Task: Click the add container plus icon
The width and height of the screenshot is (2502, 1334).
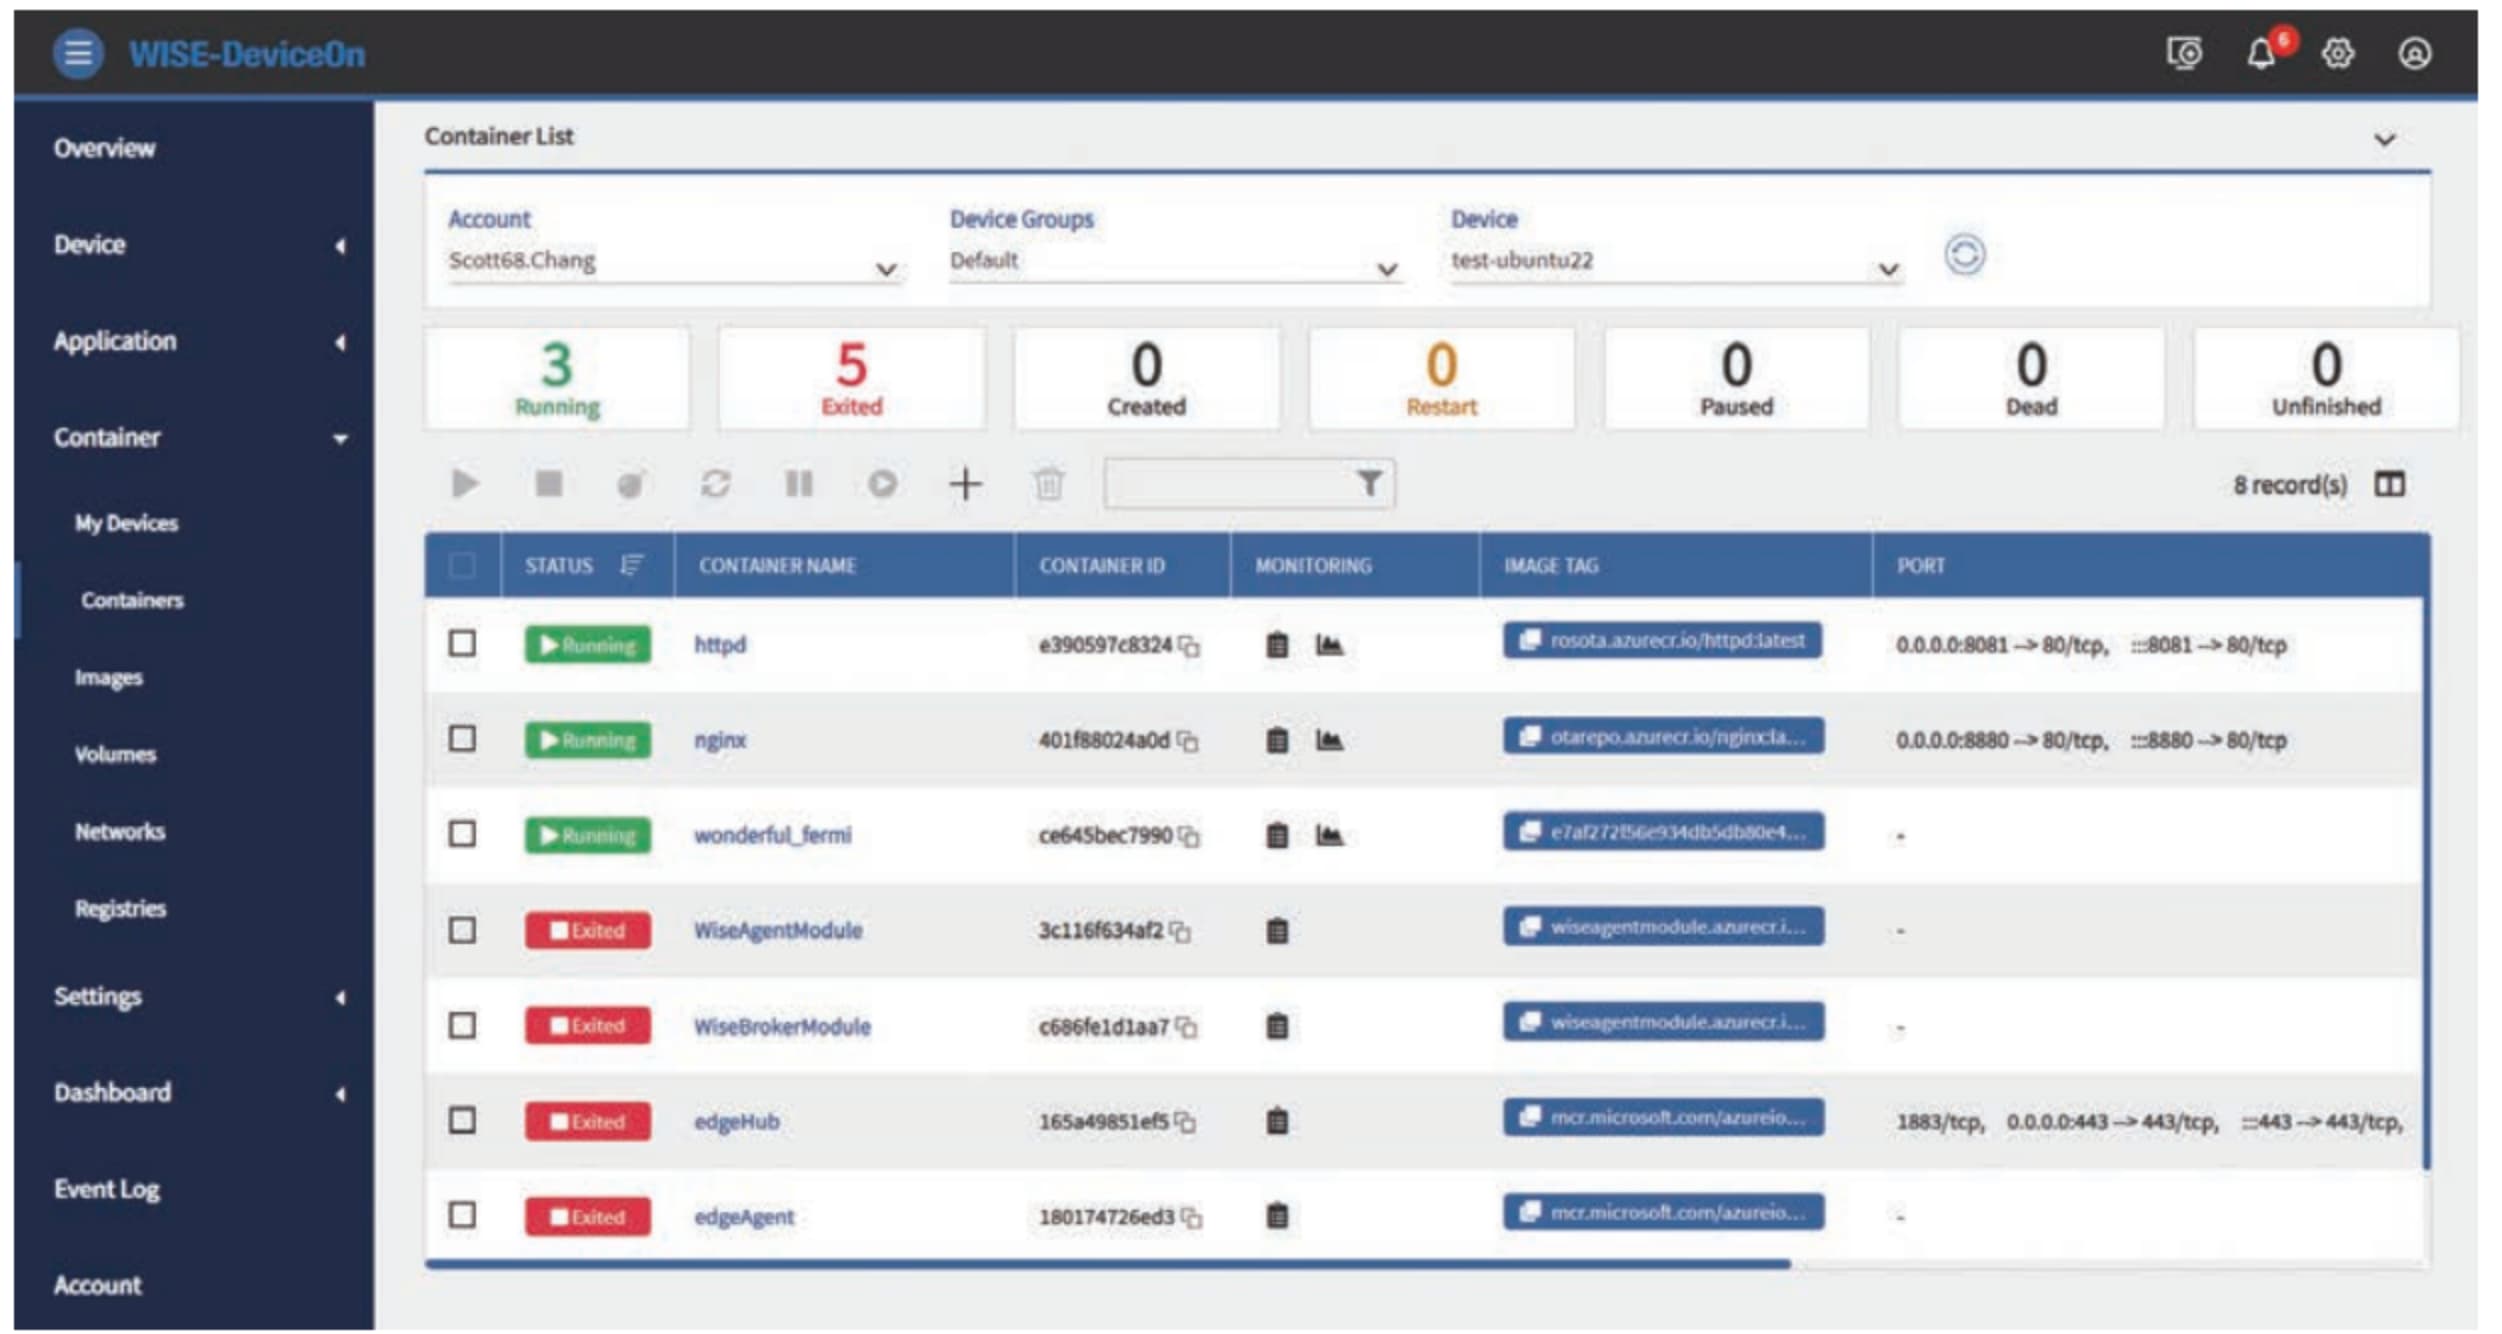Action: [x=965, y=485]
